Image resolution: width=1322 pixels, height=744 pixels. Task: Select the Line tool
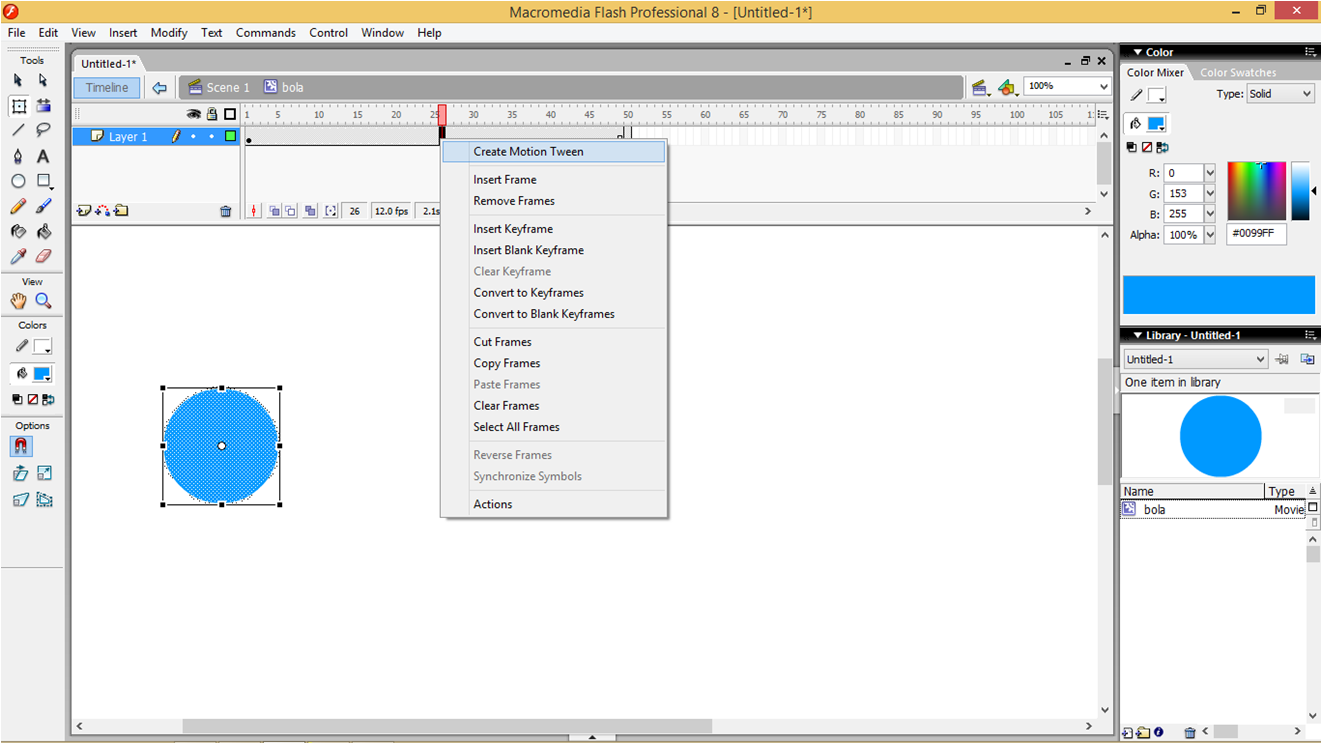[x=18, y=130]
